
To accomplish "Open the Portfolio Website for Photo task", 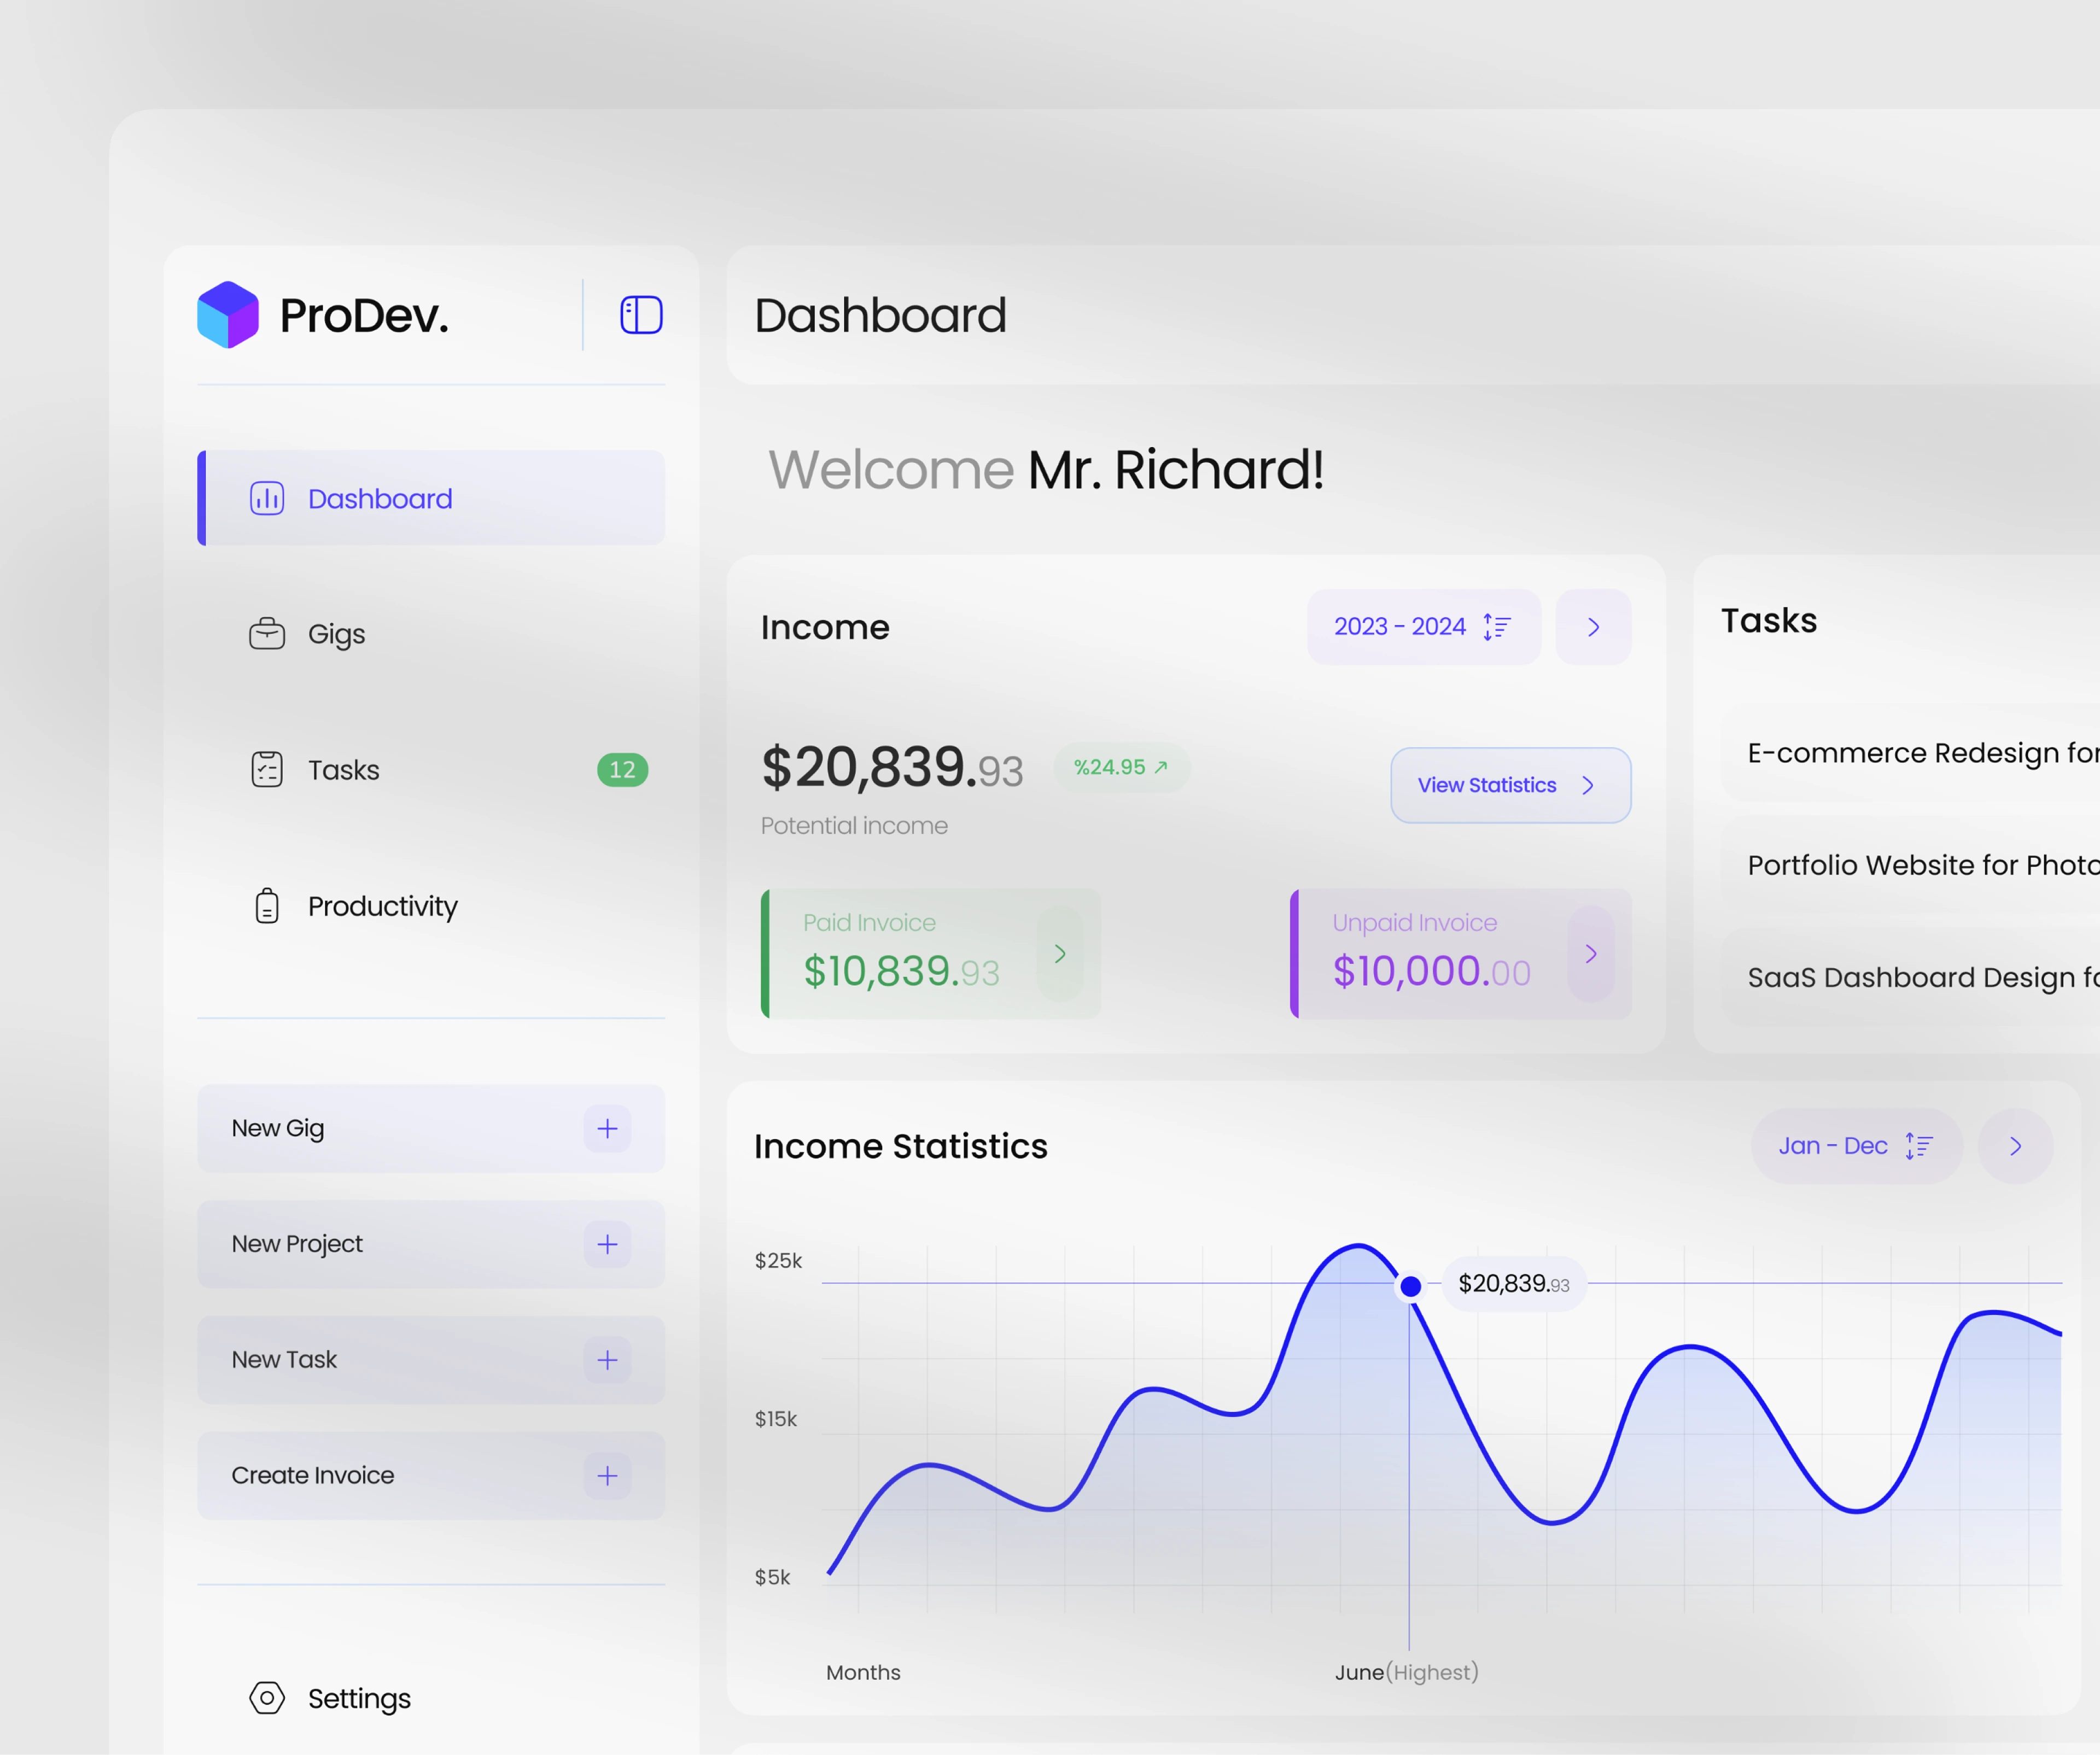I will pyautogui.click(x=1910, y=865).
